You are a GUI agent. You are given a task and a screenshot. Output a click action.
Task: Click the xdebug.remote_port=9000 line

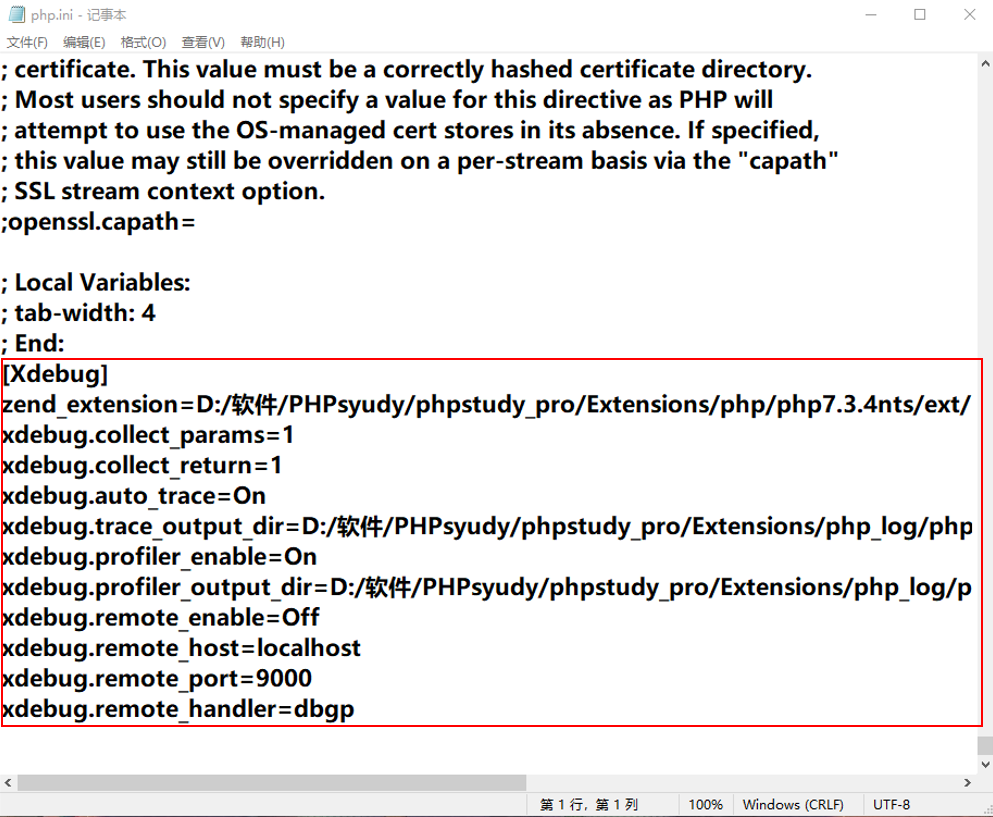[157, 678]
